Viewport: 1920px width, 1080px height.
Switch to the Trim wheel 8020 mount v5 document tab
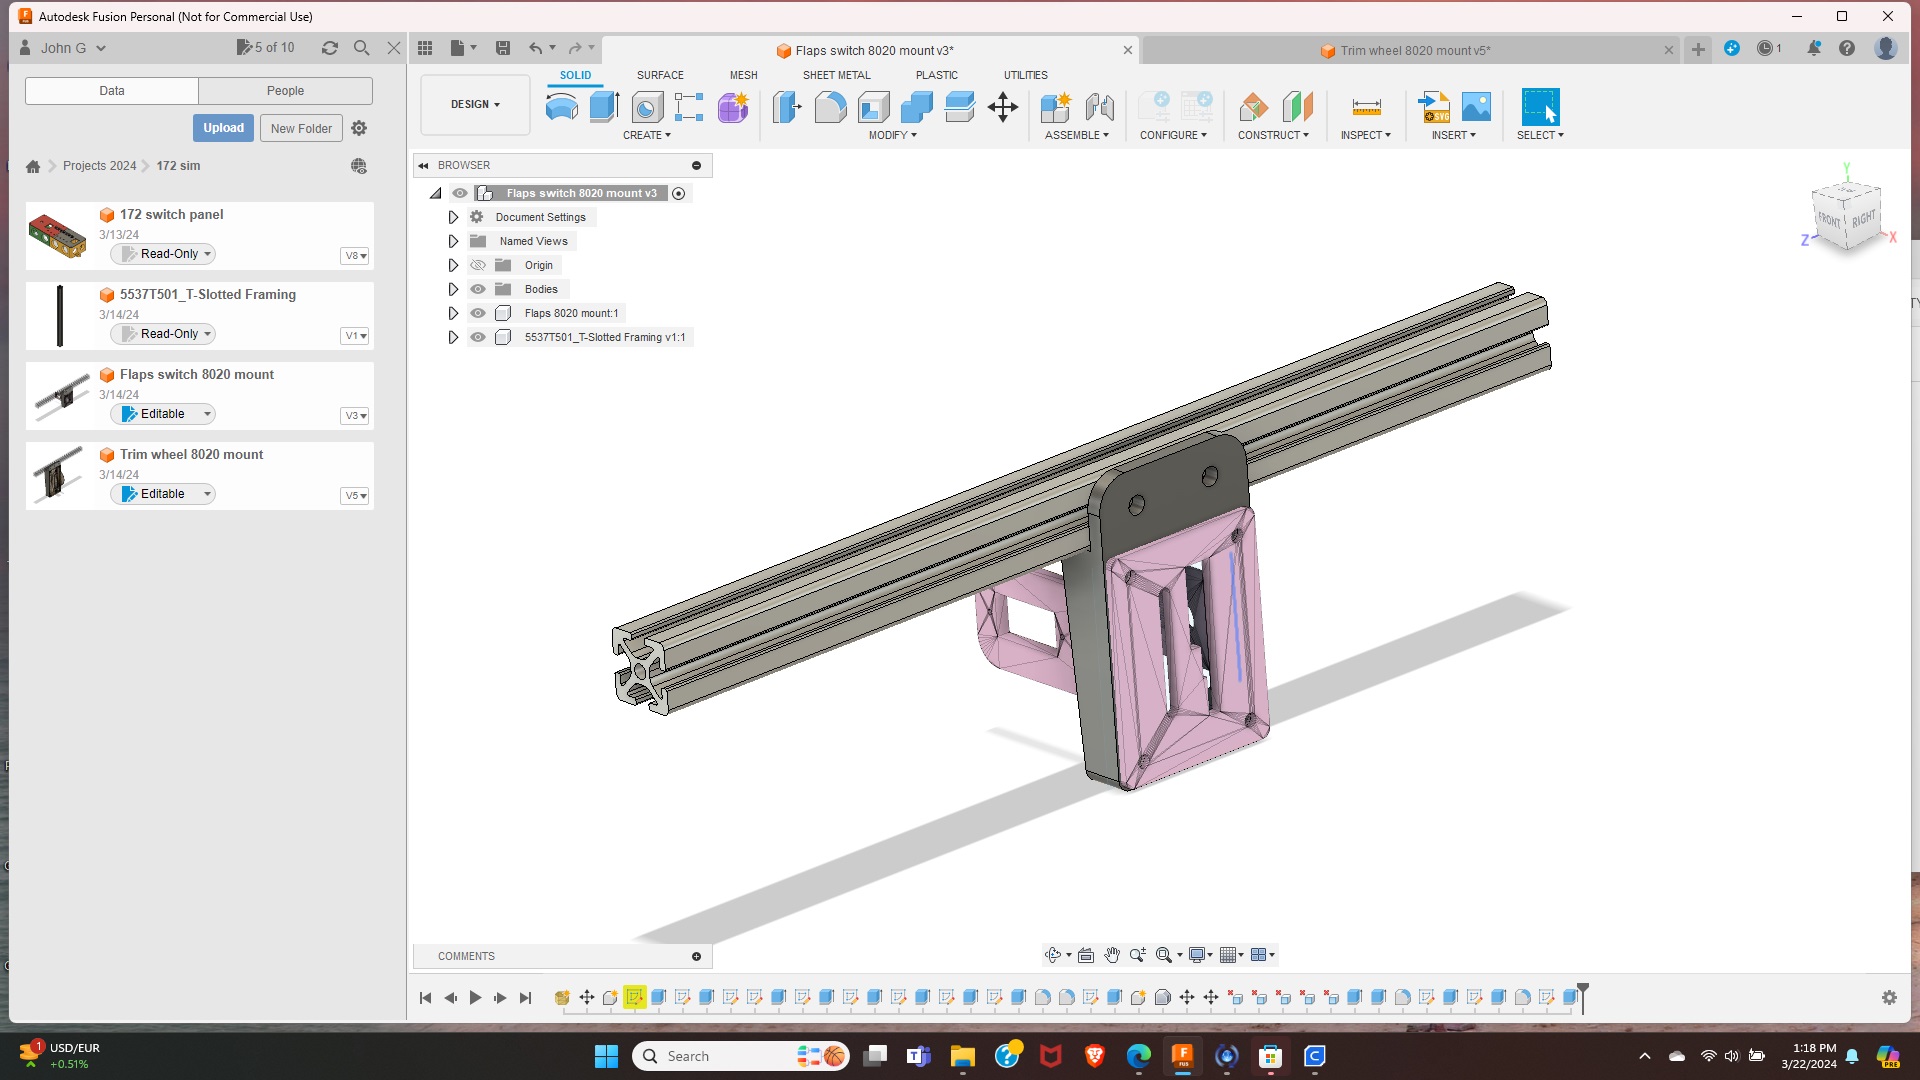(x=1415, y=50)
